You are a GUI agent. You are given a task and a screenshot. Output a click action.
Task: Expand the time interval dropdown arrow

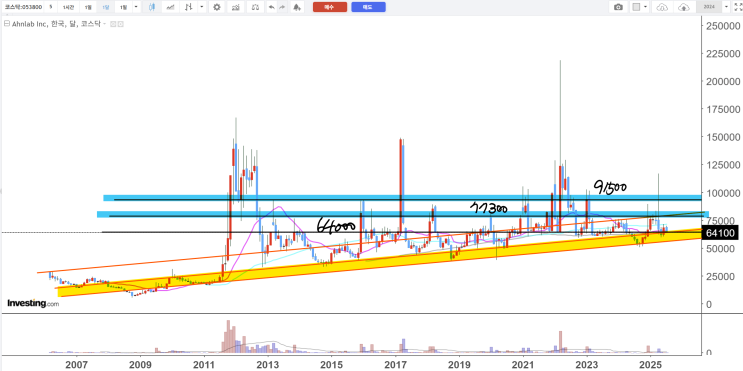(x=136, y=7)
